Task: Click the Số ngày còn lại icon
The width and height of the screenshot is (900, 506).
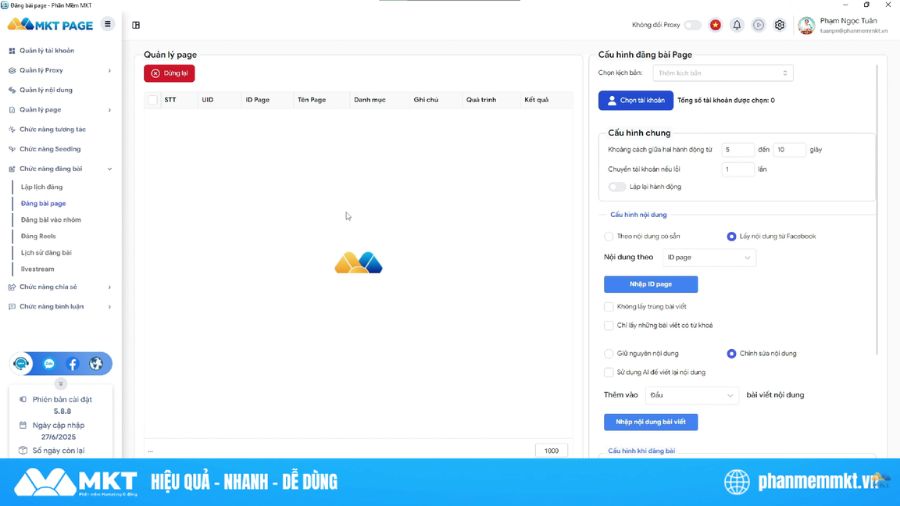Action: click(23, 450)
